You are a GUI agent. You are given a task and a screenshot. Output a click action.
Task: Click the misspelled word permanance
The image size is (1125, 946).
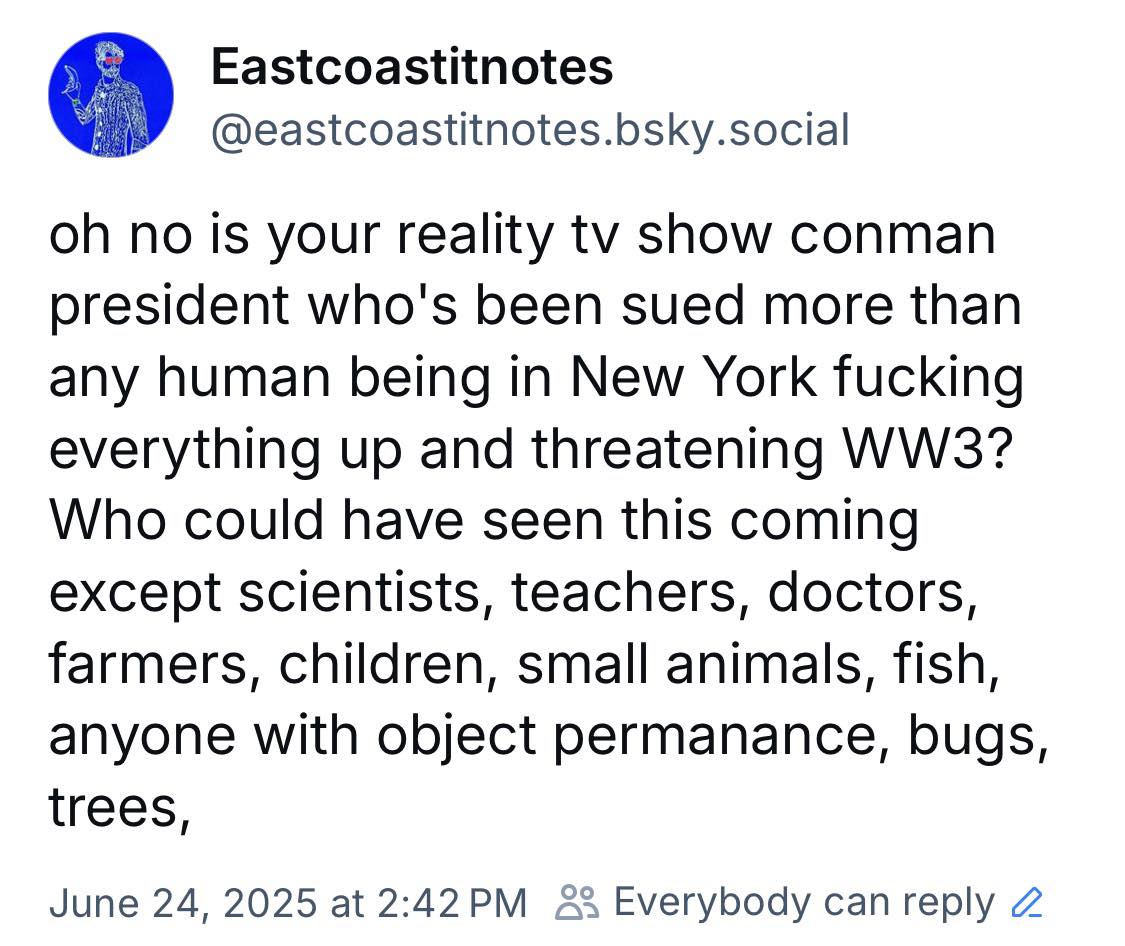tap(714, 737)
